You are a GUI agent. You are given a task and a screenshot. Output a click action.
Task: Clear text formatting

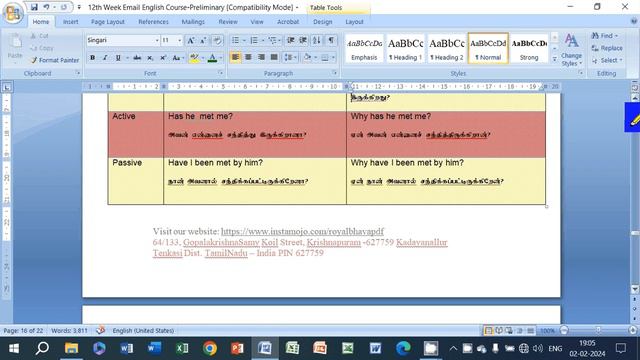pyautogui.click(x=217, y=40)
